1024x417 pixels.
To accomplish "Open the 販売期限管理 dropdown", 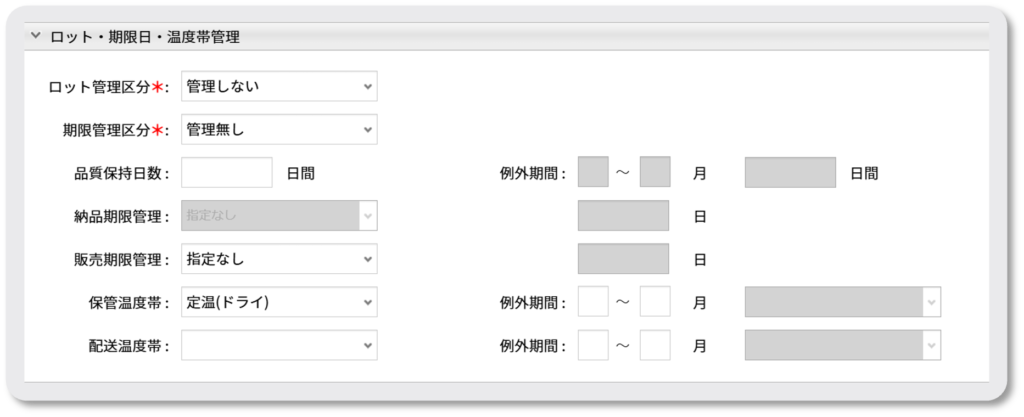I will [279, 259].
